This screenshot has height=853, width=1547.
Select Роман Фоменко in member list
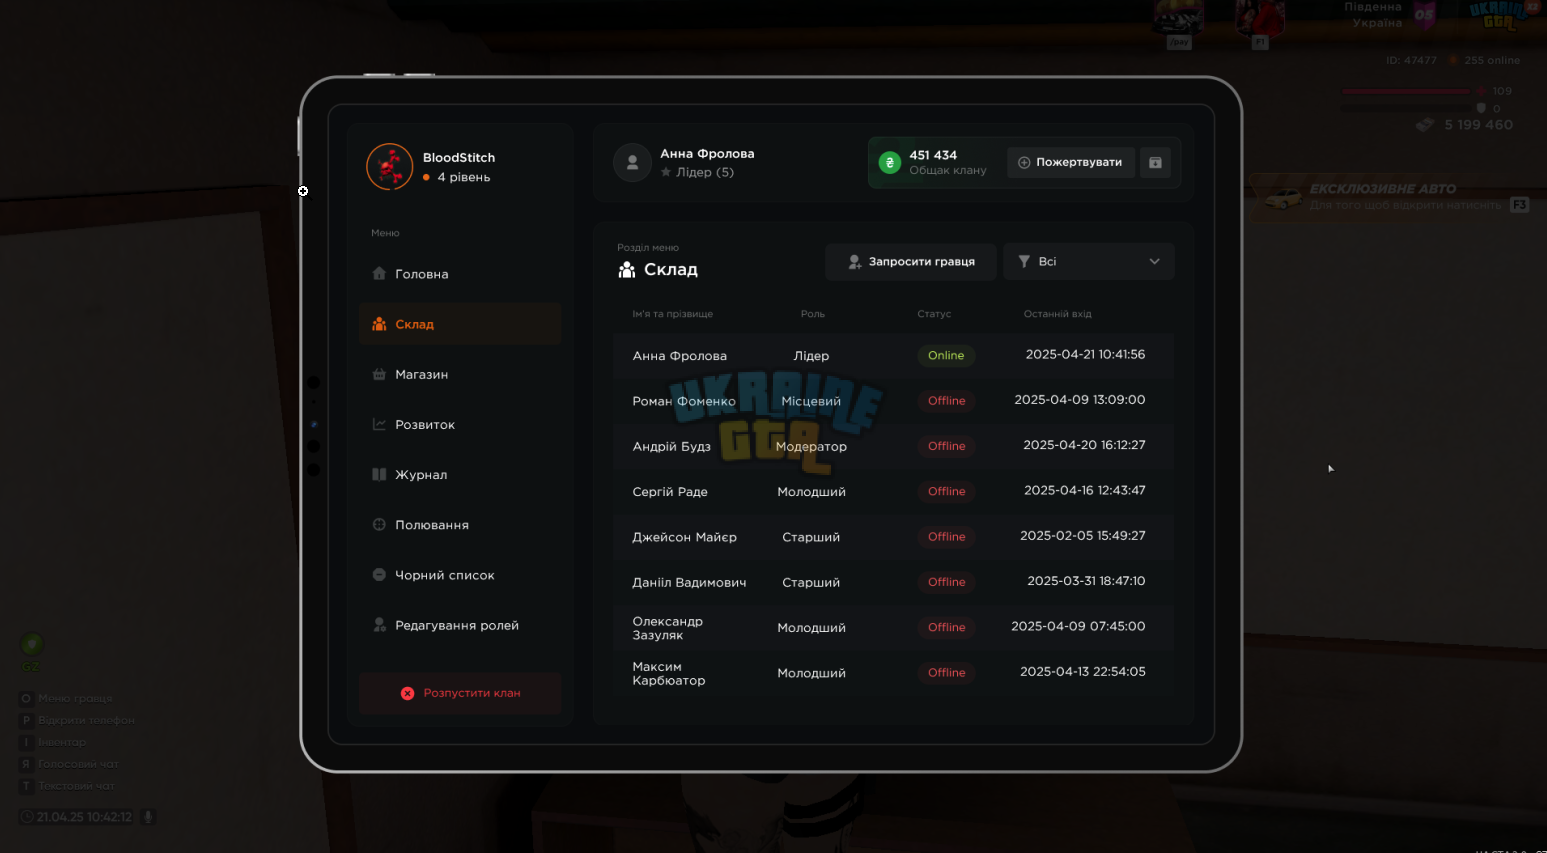click(x=684, y=401)
